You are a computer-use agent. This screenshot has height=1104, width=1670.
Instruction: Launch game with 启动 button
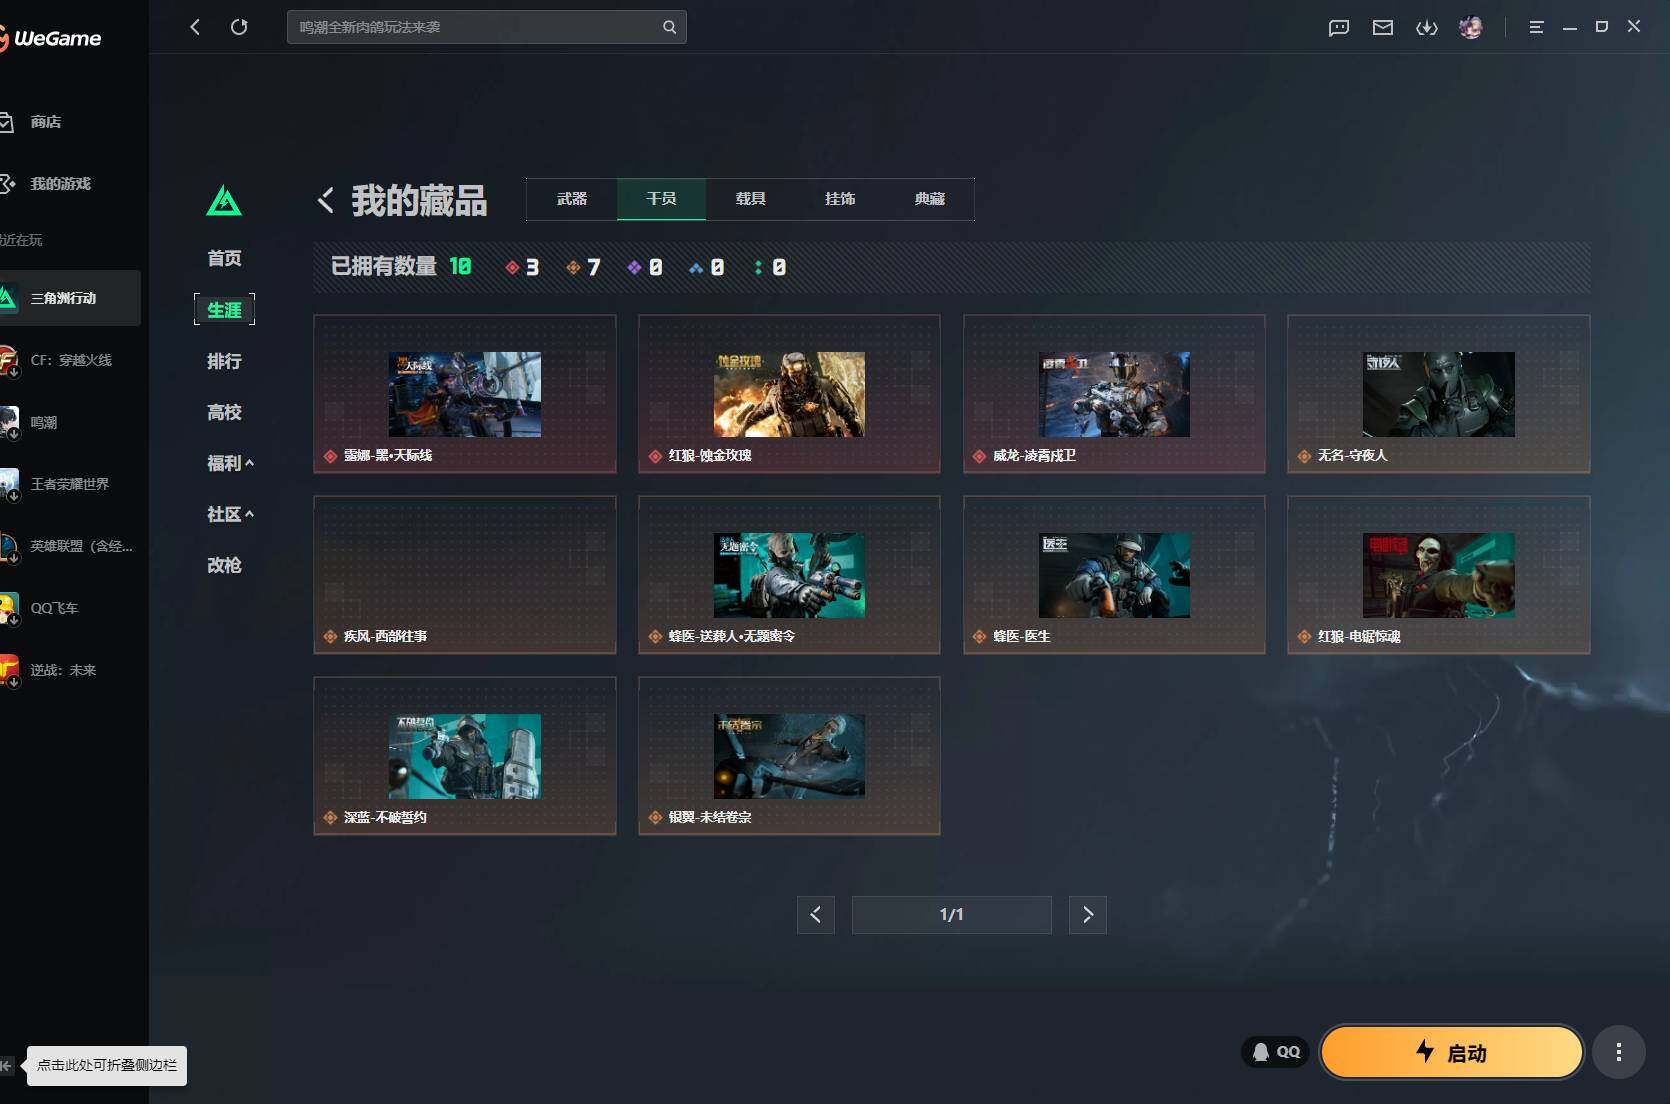[x=1452, y=1052]
